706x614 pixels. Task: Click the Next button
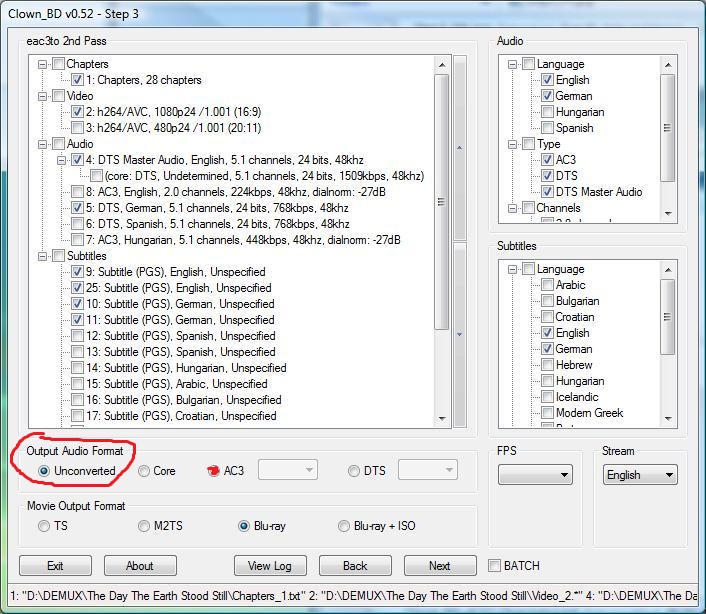pos(439,566)
